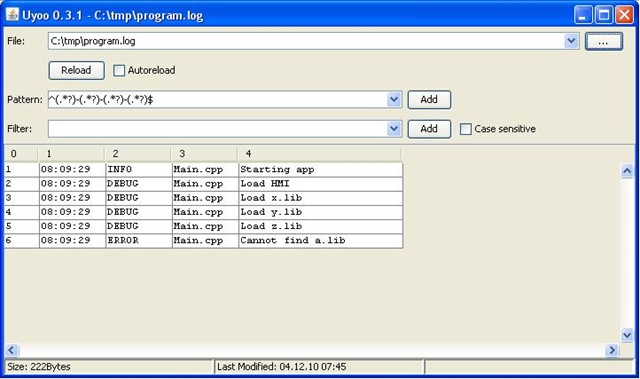Select the DEBUG cell in row 2

[x=139, y=184]
